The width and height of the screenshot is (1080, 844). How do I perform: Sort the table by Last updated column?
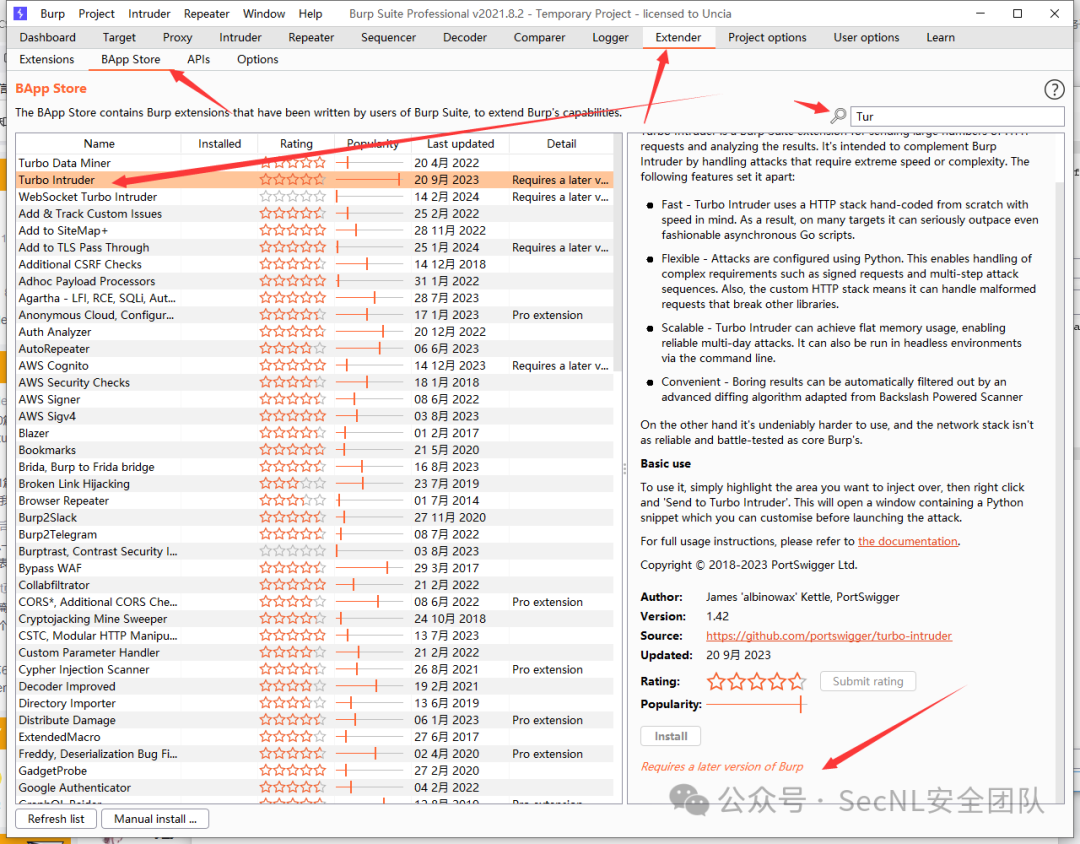point(460,143)
